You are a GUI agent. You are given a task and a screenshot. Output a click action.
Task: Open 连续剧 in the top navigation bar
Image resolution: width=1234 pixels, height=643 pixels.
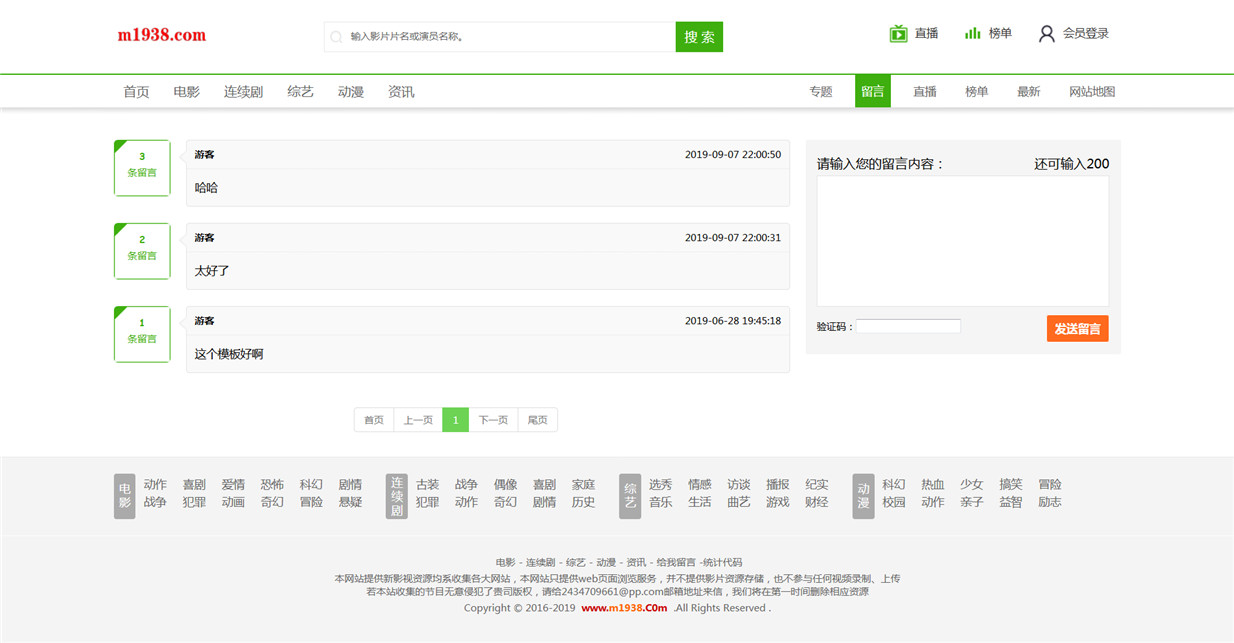pyautogui.click(x=243, y=92)
